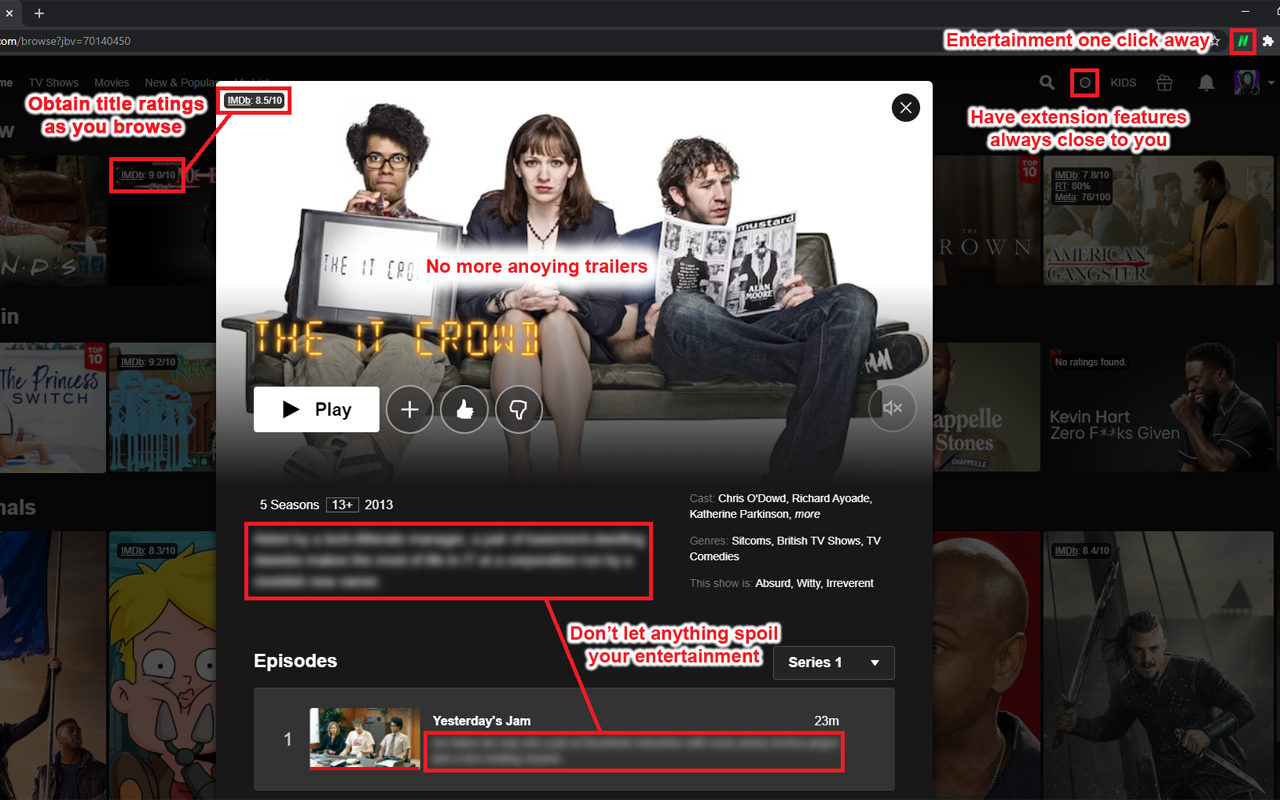The width and height of the screenshot is (1280, 800).
Task: Rate the show with thumbs up
Action: [x=464, y=409]
